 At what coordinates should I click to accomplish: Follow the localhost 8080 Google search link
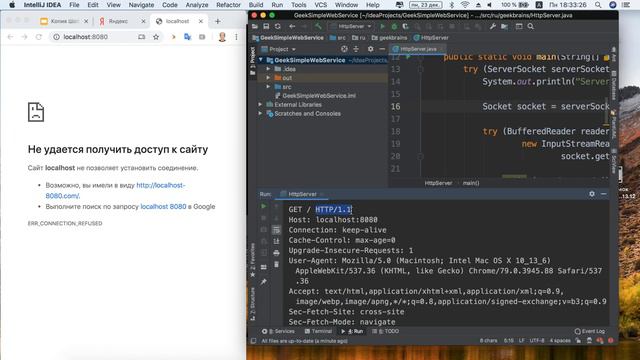click(x=163, y=207)
